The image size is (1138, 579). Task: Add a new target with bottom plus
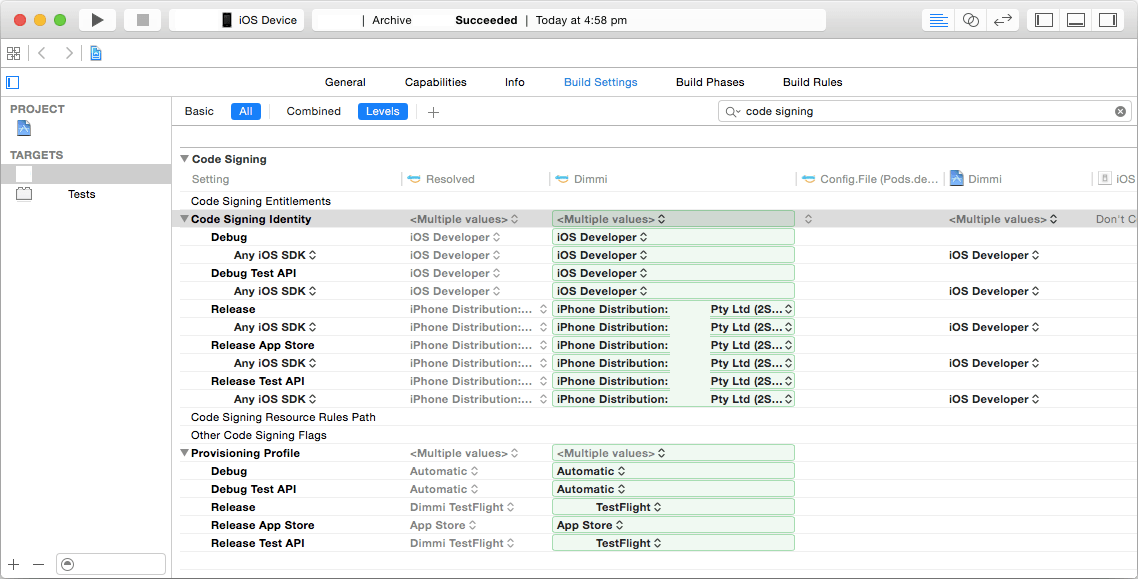[14, 564]
